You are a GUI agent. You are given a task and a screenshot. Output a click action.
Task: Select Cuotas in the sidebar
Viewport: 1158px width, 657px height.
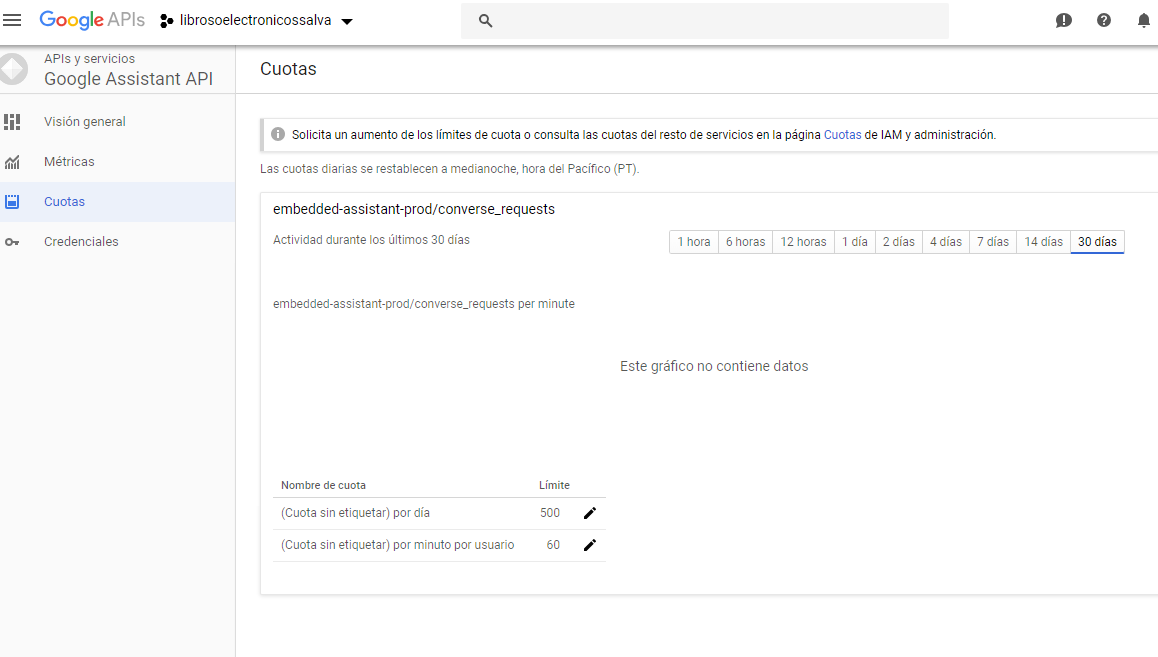(64, 202)
